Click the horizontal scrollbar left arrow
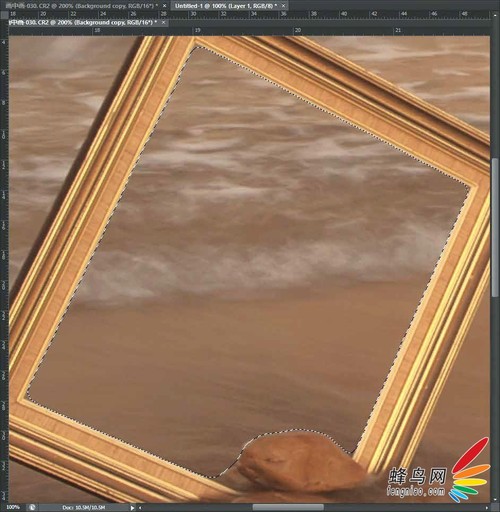Image resolution: width=500 pixels, height=512 pixels. pyautogui.click(x=140, y=508)
